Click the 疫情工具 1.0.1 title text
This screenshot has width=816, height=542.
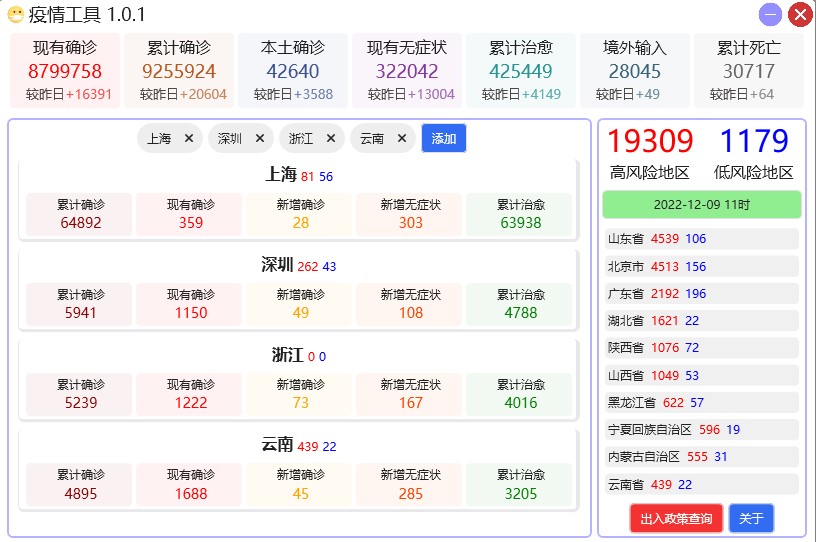pos(87,15)
